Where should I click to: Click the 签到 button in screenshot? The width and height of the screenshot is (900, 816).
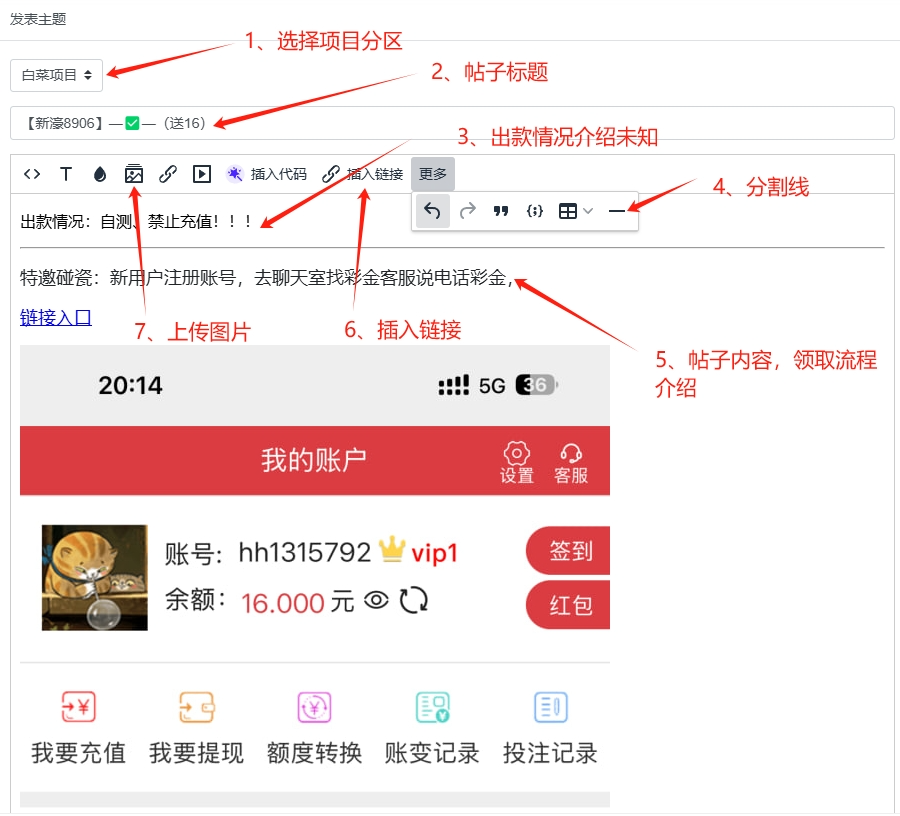tap(568, 550)
